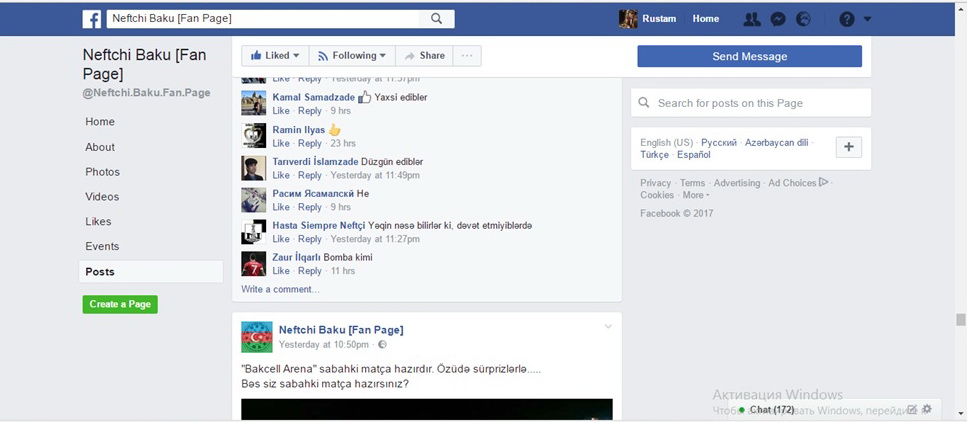Image resolution: width=969 pixels, height=422 pixels.
Task: Click Write a comment field
Action: [x=281, y=289]
